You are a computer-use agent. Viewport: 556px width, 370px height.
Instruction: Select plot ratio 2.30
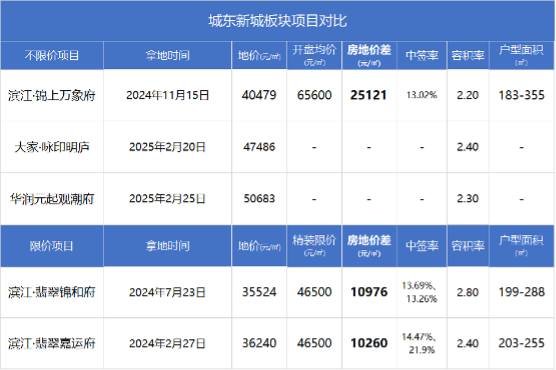pos(468,199)
